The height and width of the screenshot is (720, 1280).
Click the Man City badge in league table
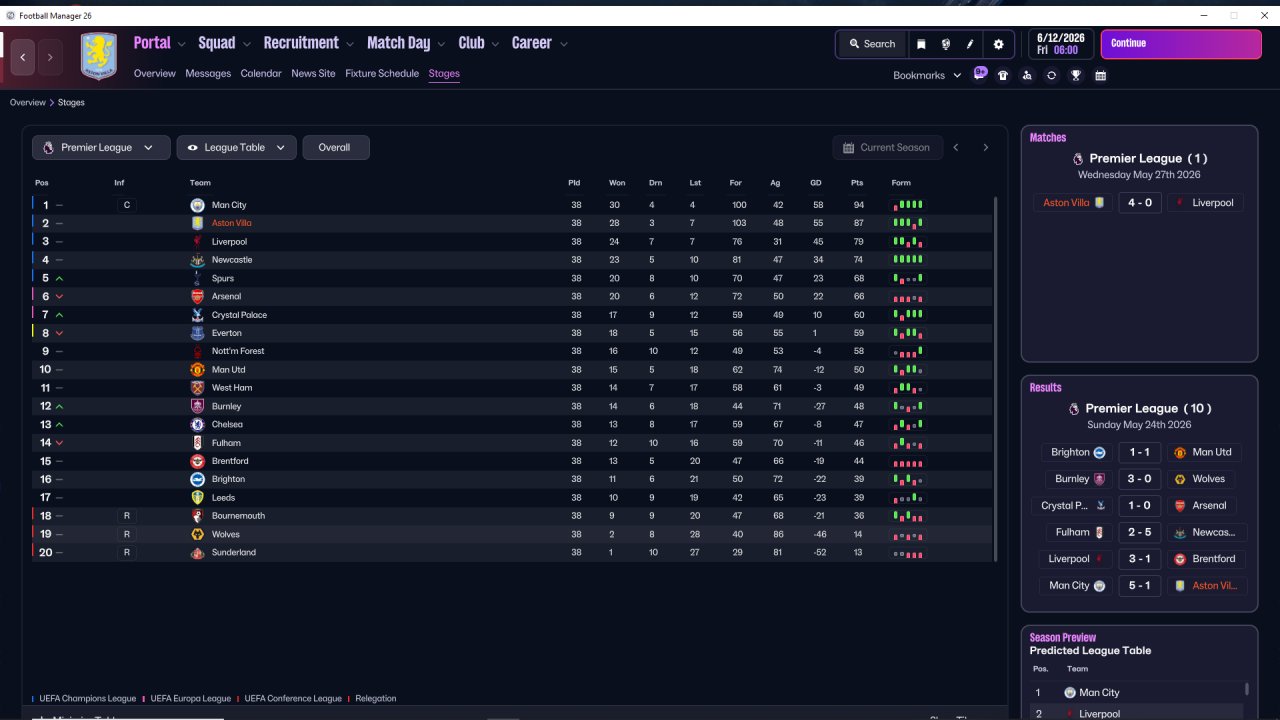click(197, 205)
